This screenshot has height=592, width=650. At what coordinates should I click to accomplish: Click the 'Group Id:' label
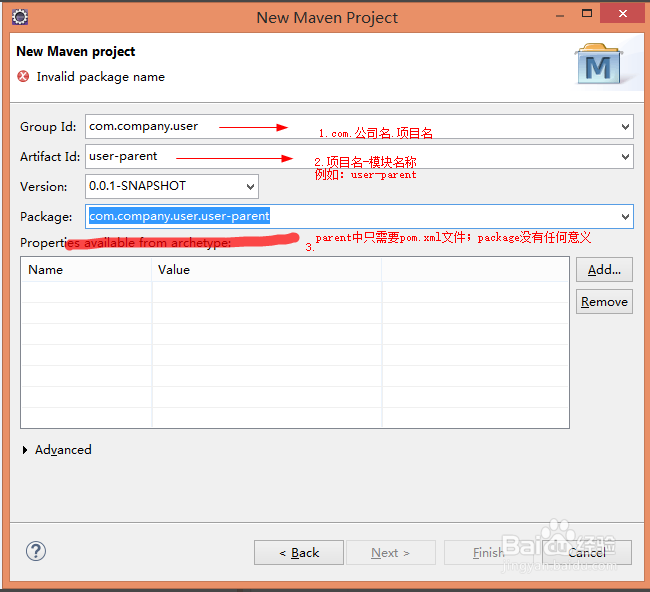point(48,127)
